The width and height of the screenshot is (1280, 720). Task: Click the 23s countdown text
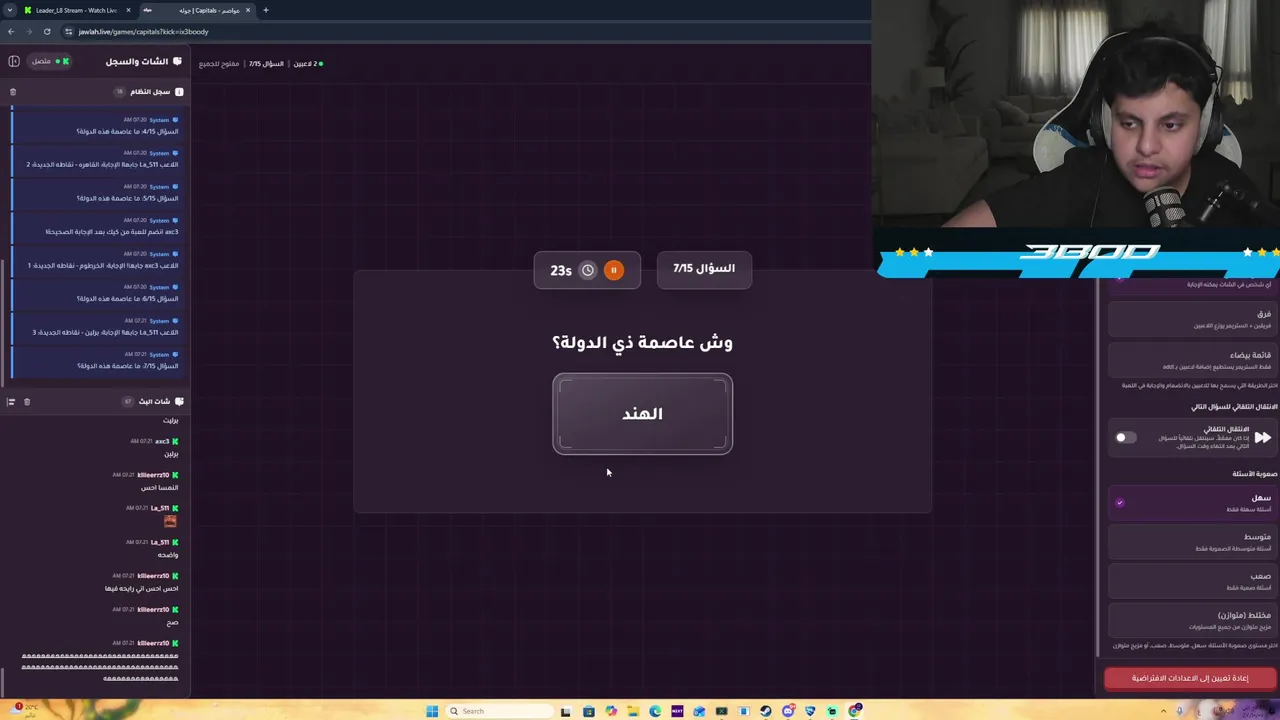(x=561, y=270)
